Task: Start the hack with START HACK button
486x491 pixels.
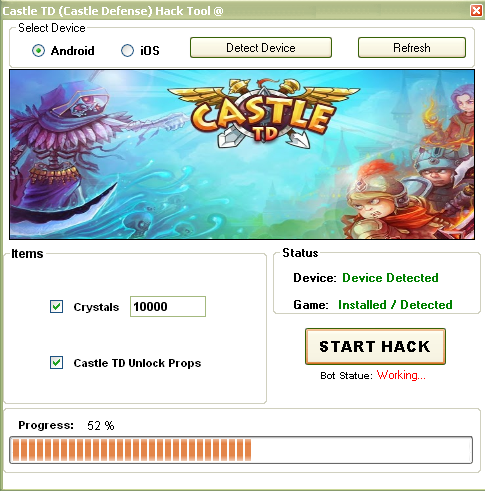Action: 375,346
